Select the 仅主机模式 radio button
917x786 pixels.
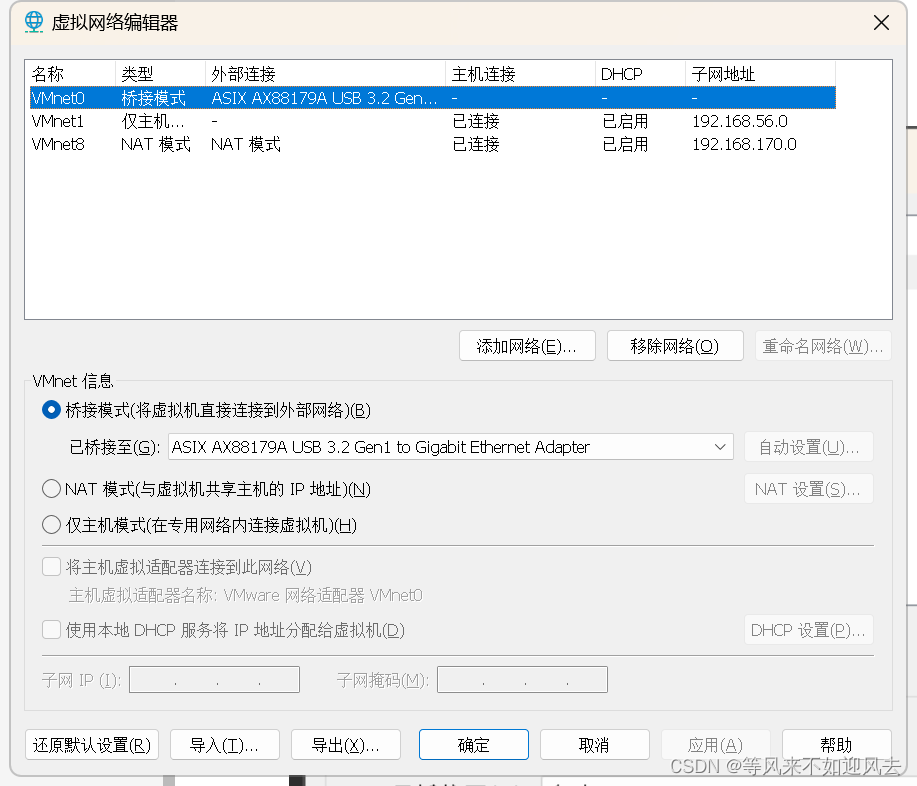tap(51, 525)
